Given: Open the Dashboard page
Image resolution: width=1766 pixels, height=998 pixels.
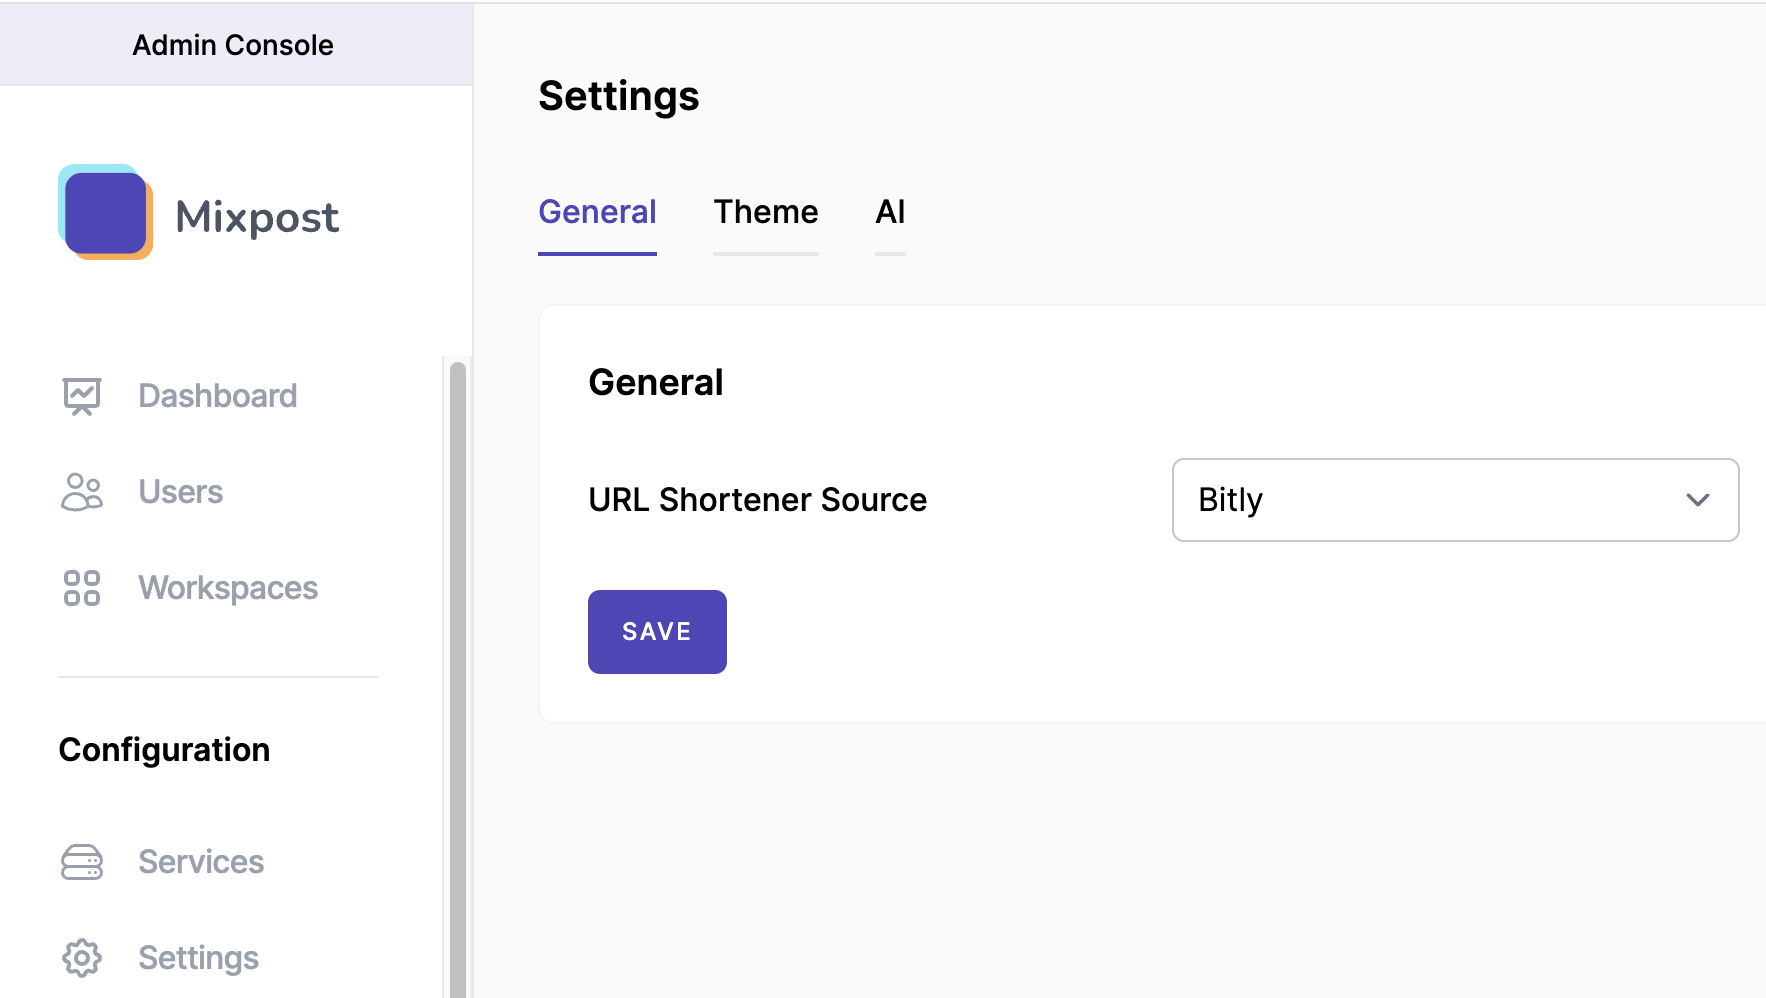Looking at the screenshot, I should [x=218, y=396].
